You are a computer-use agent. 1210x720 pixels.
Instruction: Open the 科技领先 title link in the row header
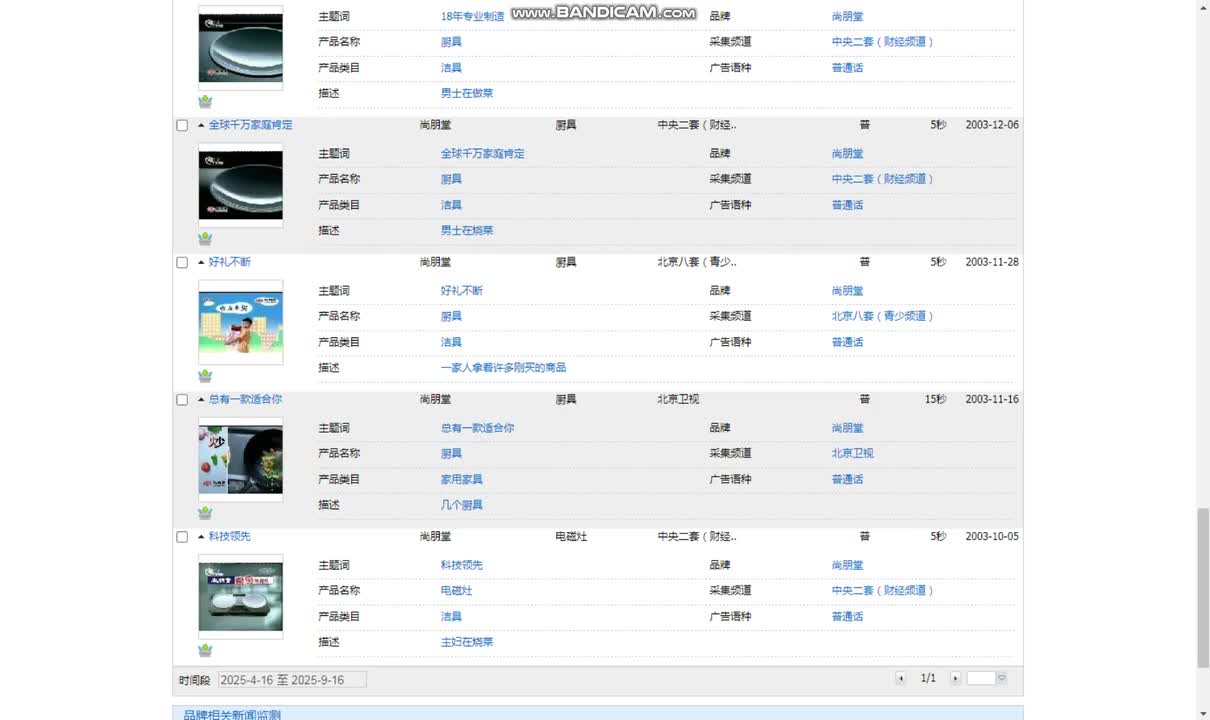tap(229, 536)
